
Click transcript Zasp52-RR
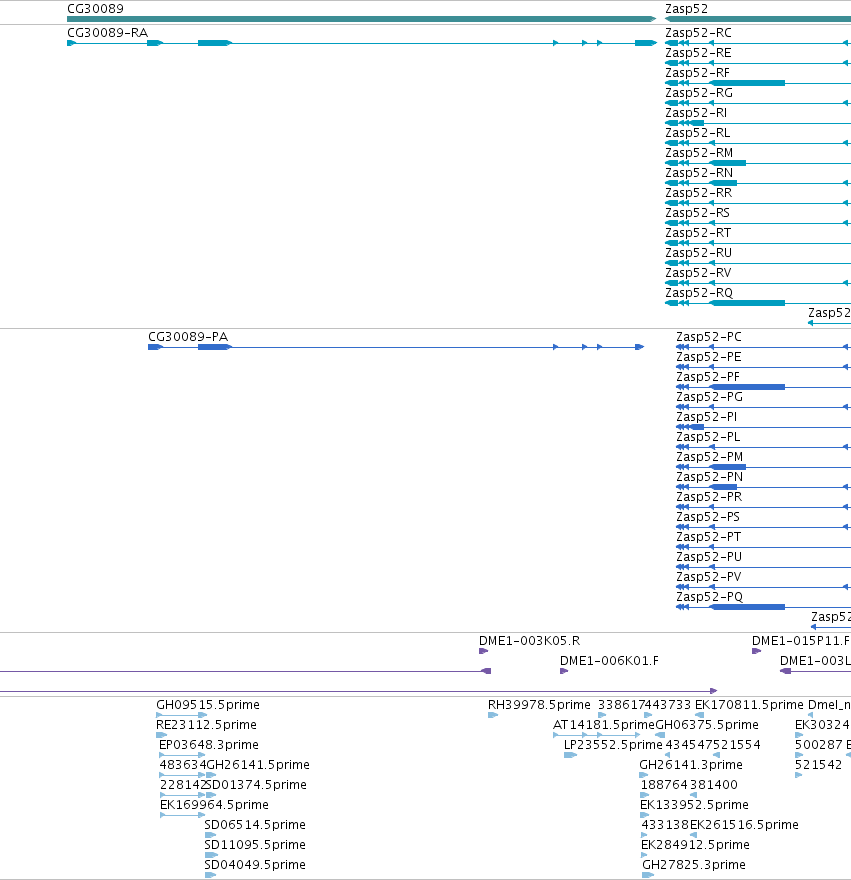pos(699,193)
